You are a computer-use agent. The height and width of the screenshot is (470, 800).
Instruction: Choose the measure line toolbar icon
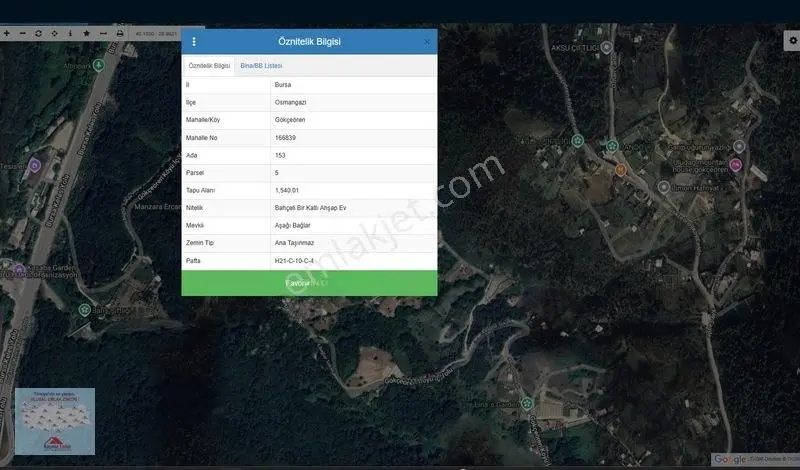[x=104, y=34]
